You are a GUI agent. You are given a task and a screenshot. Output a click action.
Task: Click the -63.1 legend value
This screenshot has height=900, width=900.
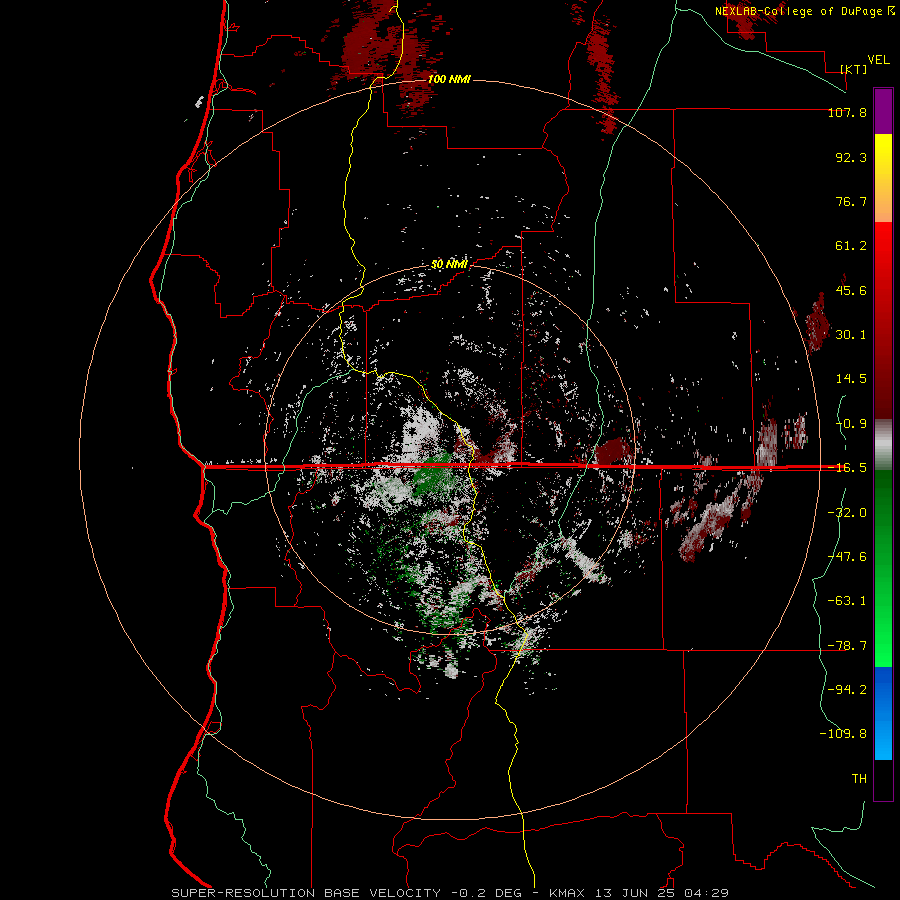[847, 601]
